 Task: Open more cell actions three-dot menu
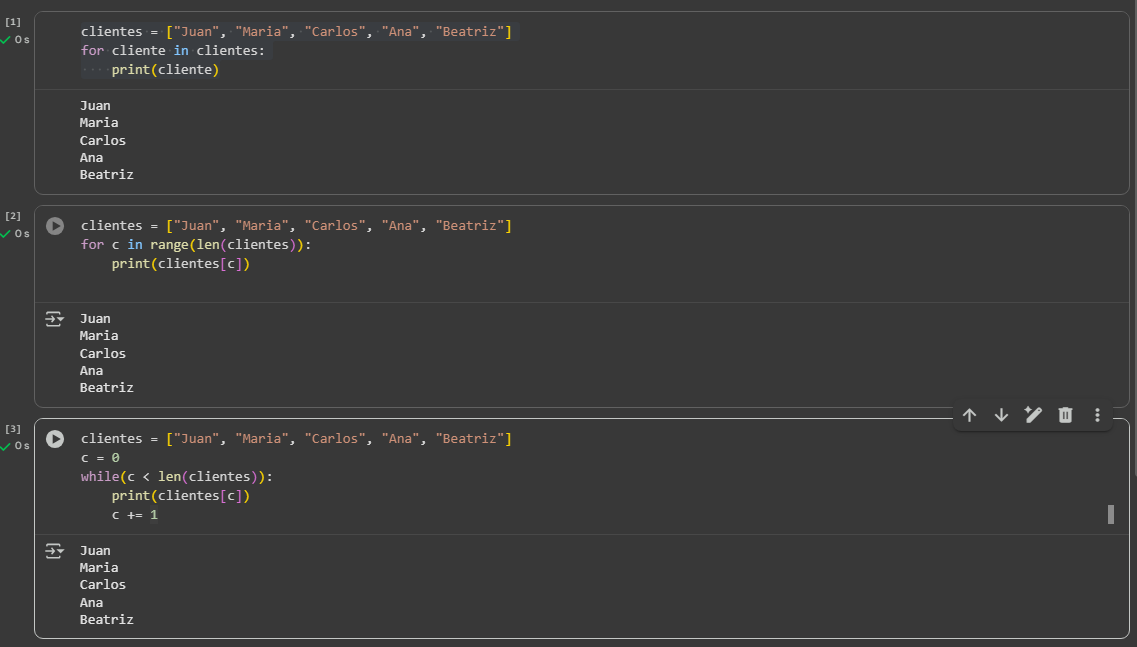click(1097, 415)
